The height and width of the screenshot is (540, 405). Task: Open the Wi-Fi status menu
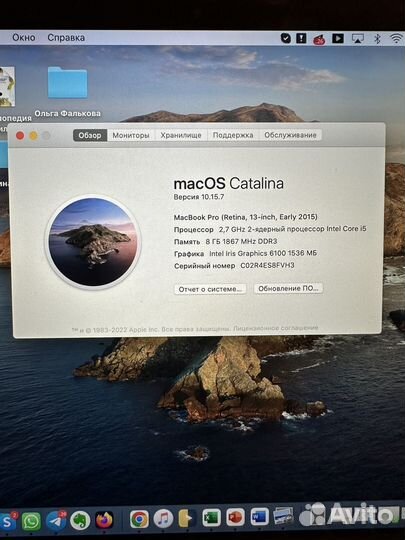tap(397, 38)
